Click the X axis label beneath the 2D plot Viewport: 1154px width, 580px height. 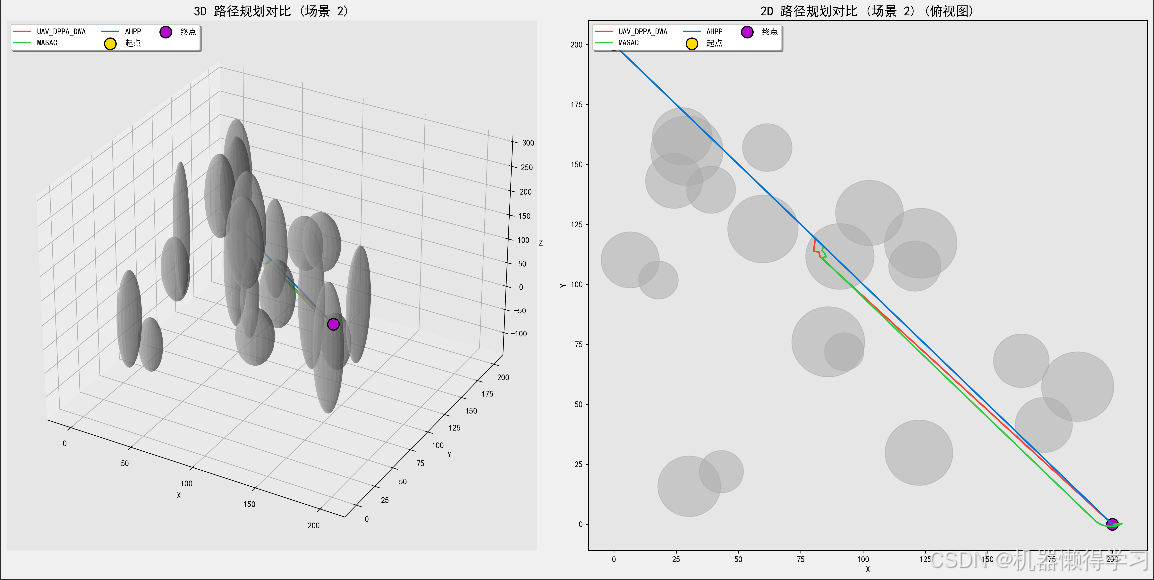868,569
